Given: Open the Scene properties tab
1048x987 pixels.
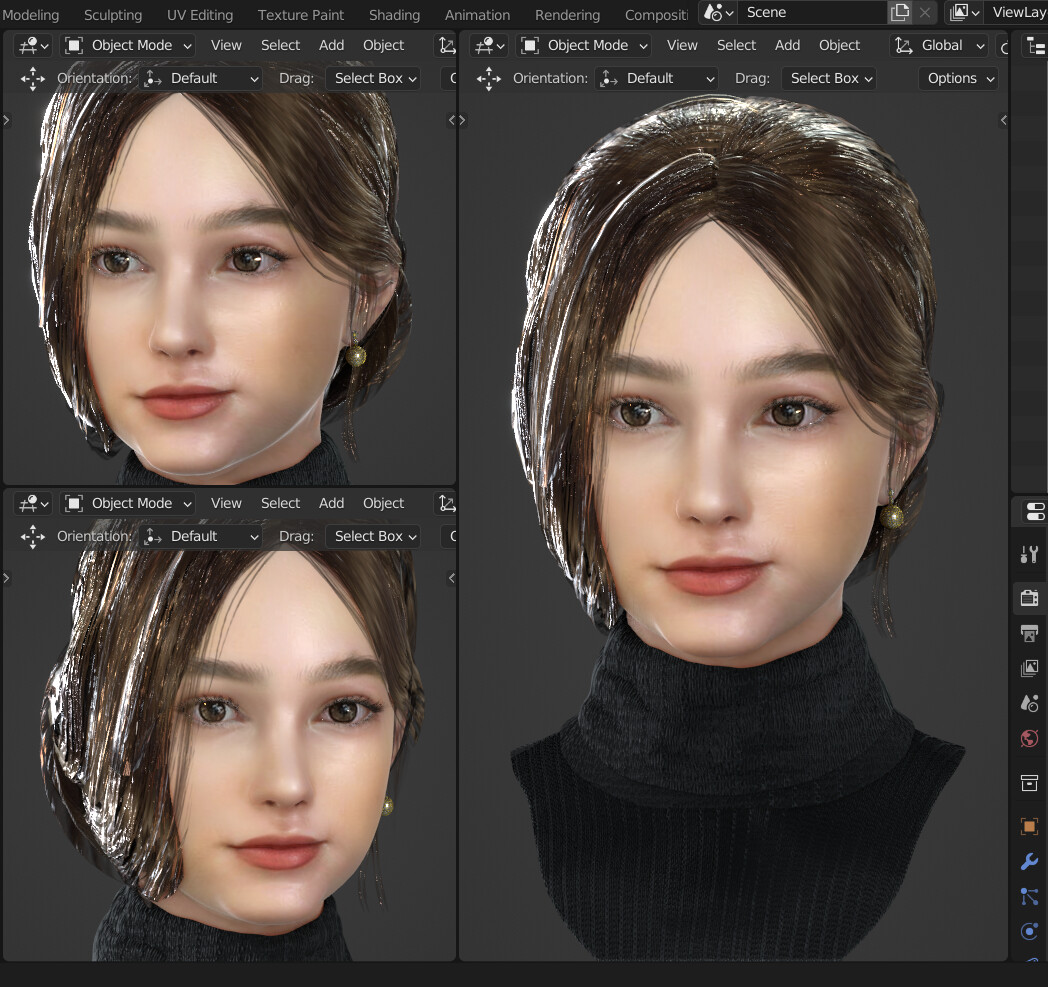Looking at the screenshot, I should tap(1030, 703).
